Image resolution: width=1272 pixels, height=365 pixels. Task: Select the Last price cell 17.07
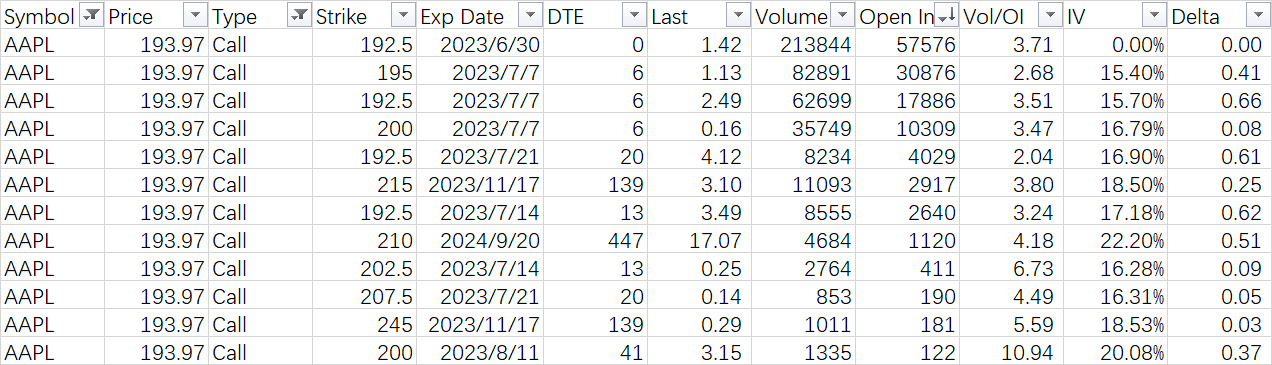pyautogui.click(x=699, y=240)
